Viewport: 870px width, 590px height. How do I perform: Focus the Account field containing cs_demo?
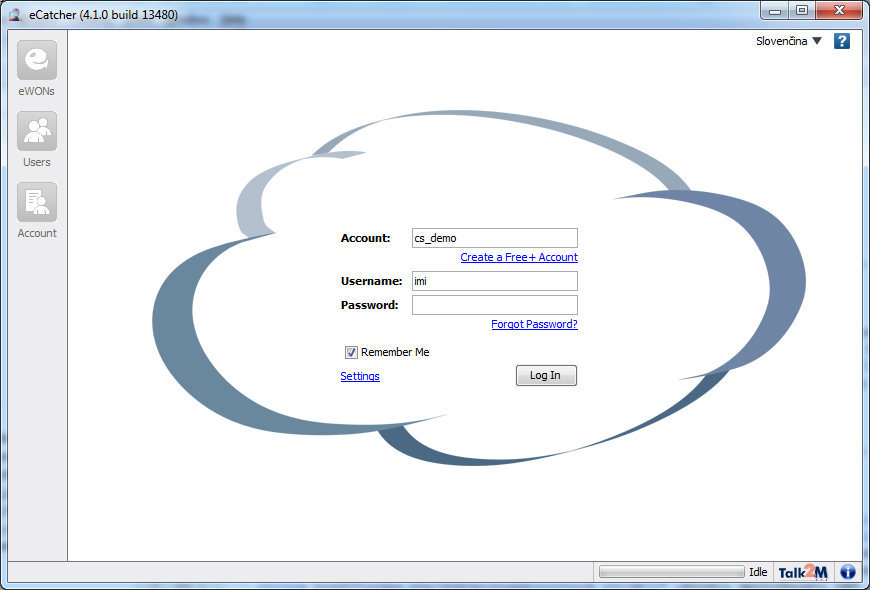point(495,238)
